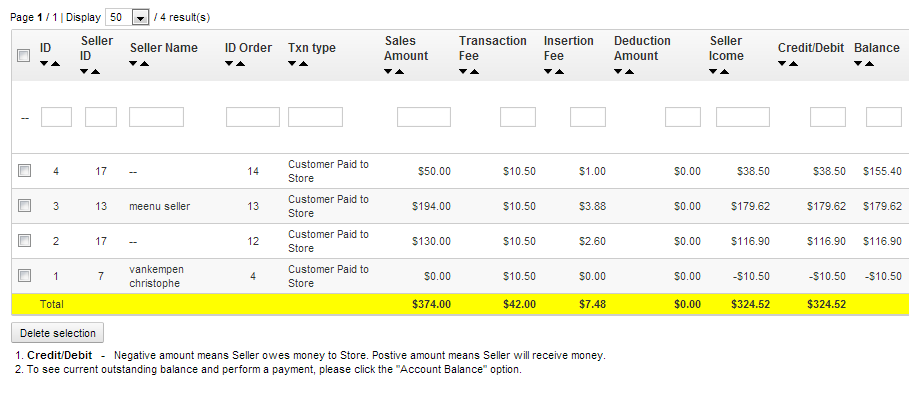
Task: Sort Seller Income ascending arrow
Action: (724, 71)
